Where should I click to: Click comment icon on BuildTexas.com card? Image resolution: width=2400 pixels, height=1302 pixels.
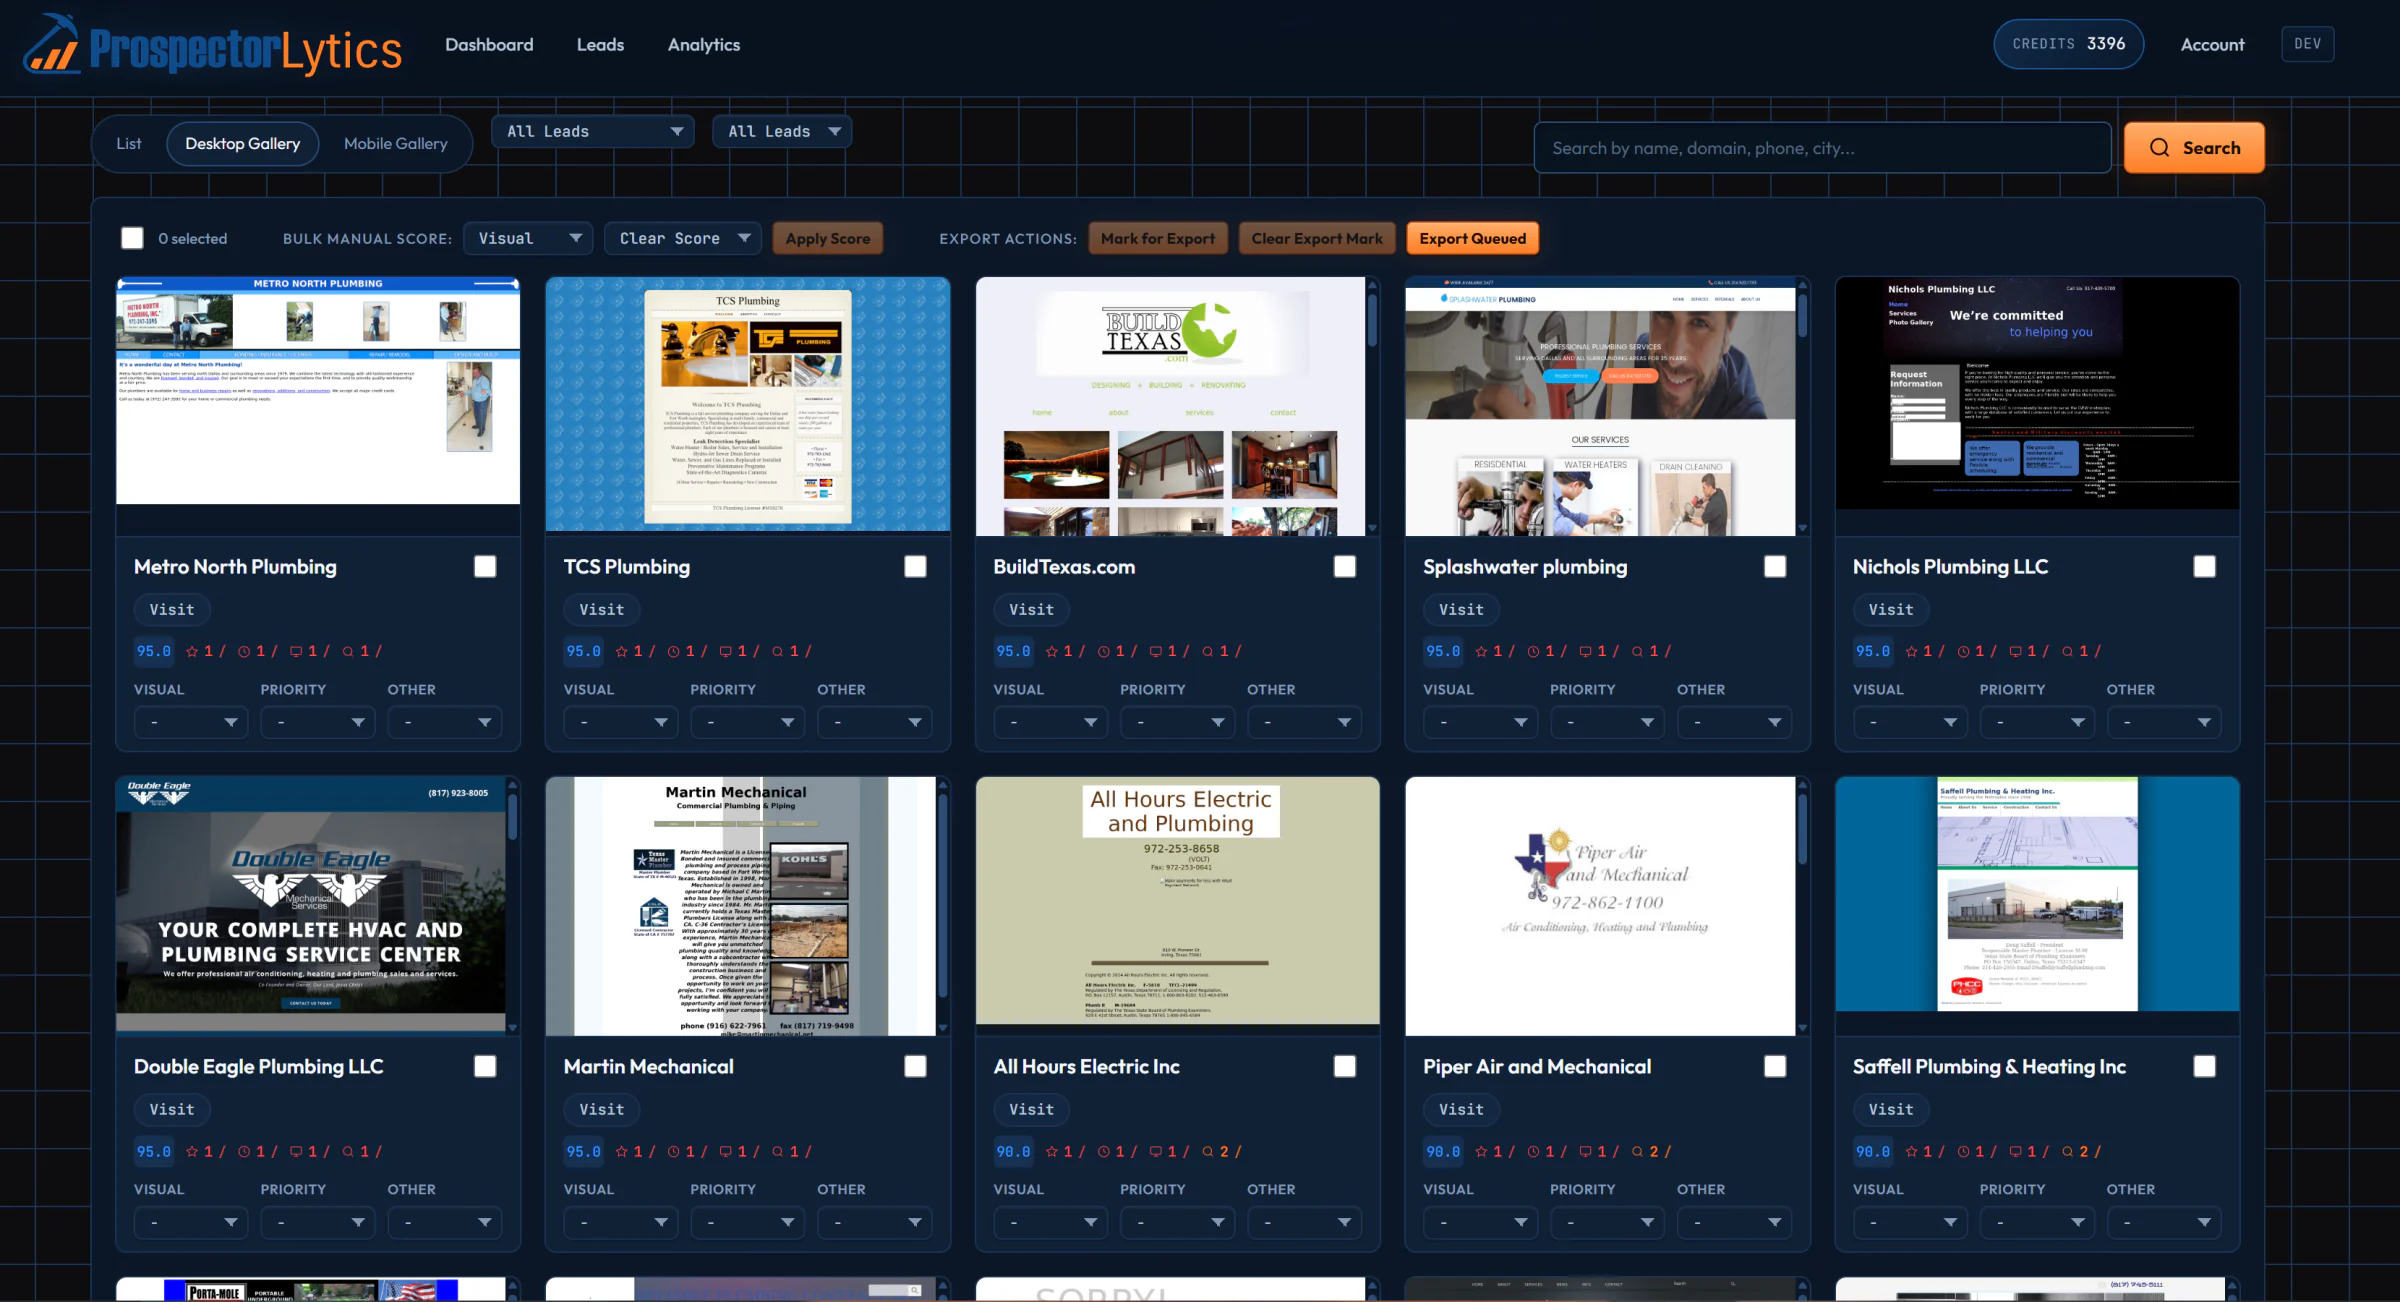click(x=1156, y=652)
